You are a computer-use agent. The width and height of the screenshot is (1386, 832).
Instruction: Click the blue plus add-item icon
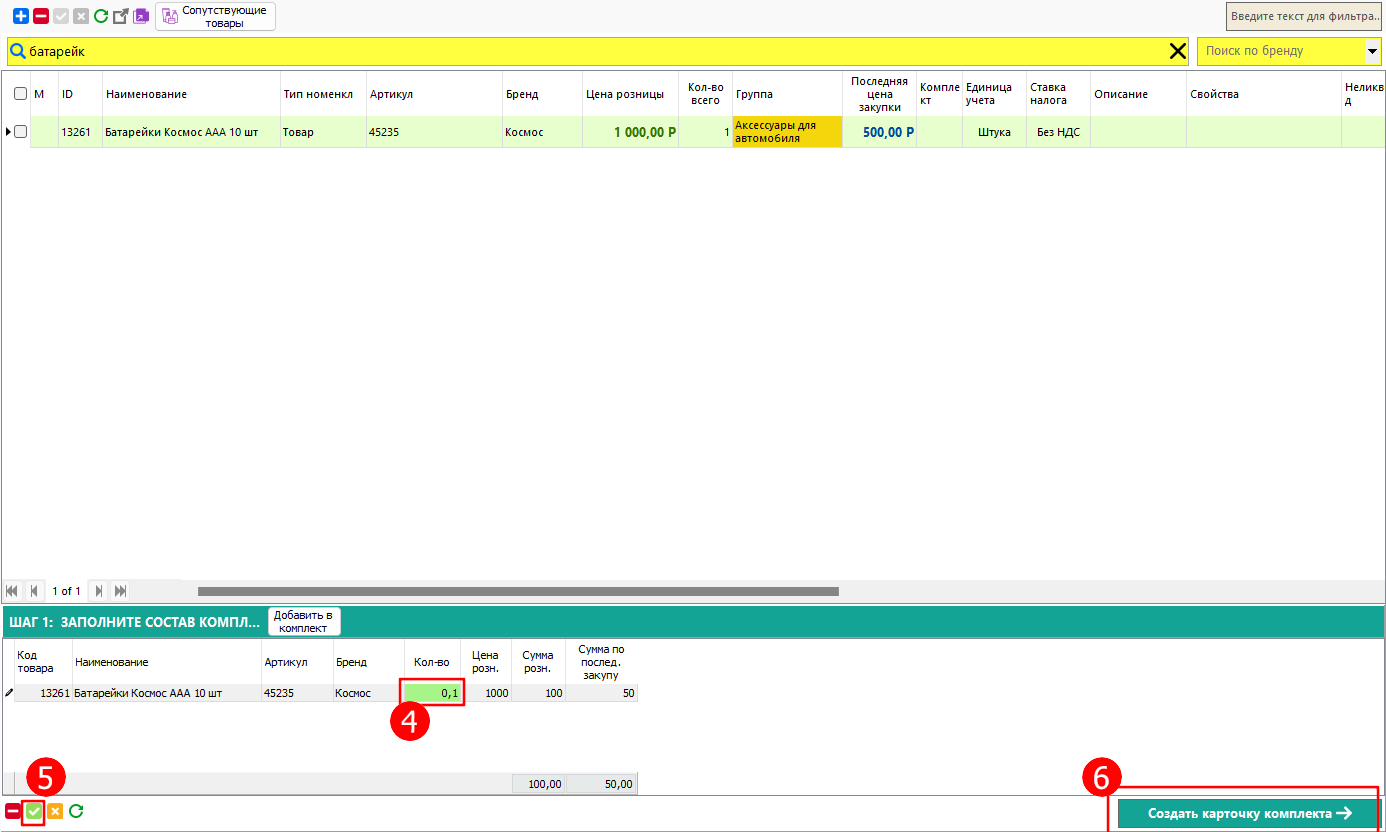point(20,16)
